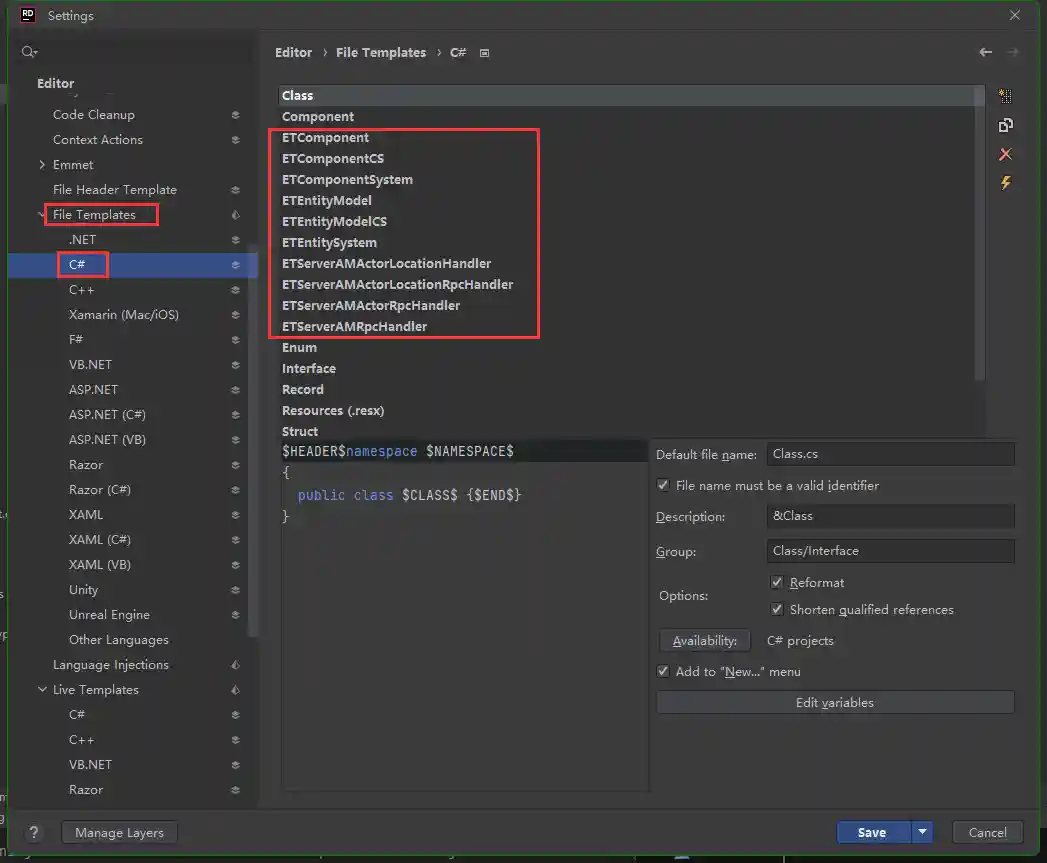Click the New Template icon
1047x863 pixels.
pyautogui.click(x=1005, y=96)
